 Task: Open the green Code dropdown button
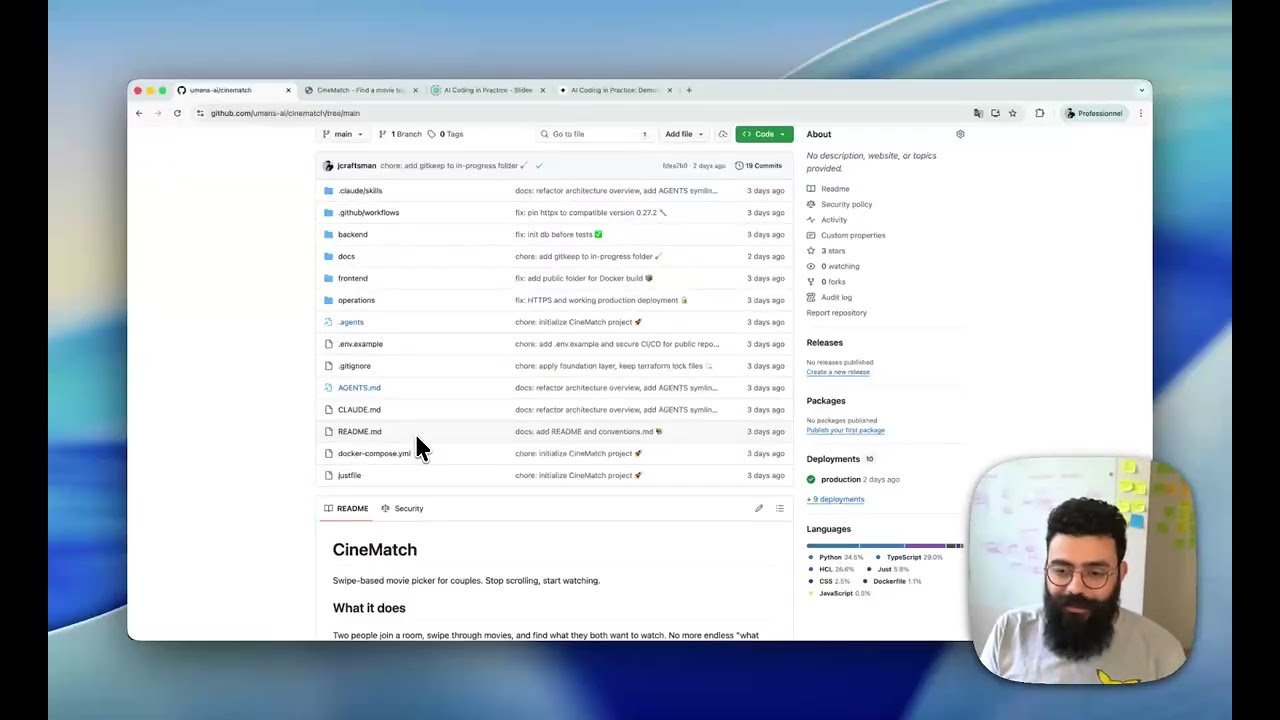click(x=764, y=134)
